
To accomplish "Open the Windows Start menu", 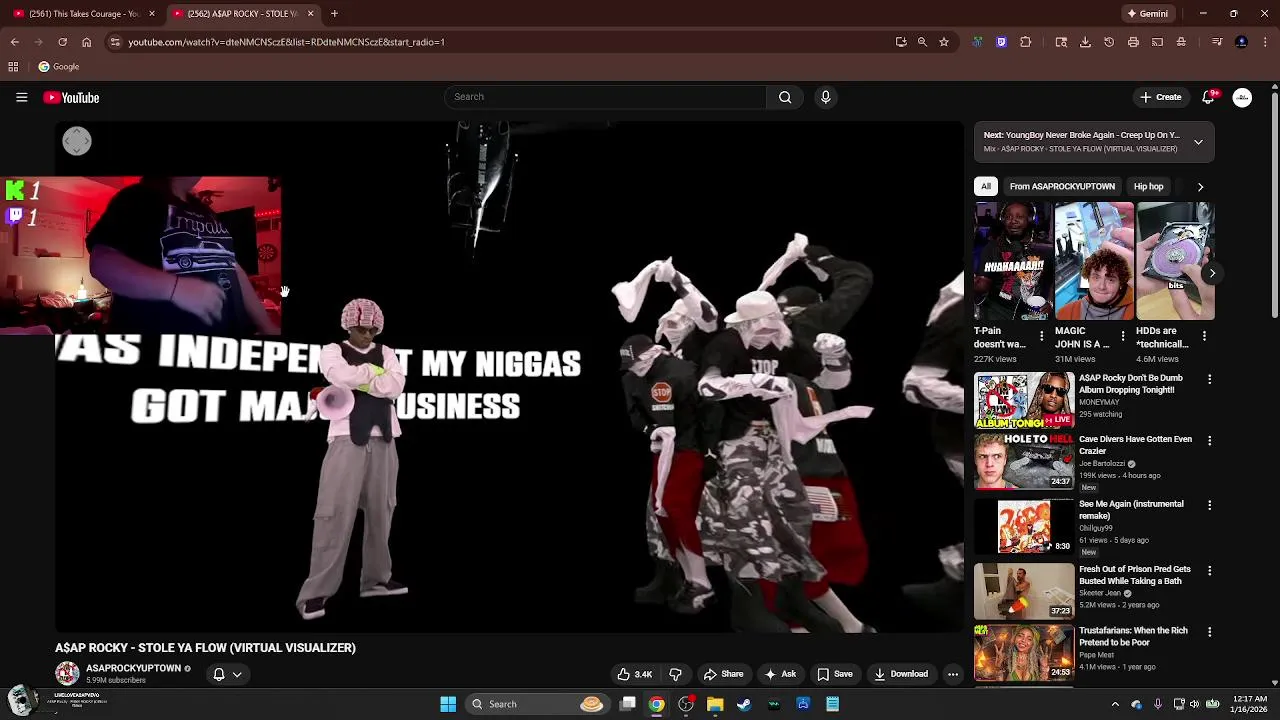I will tap(448, 704).
